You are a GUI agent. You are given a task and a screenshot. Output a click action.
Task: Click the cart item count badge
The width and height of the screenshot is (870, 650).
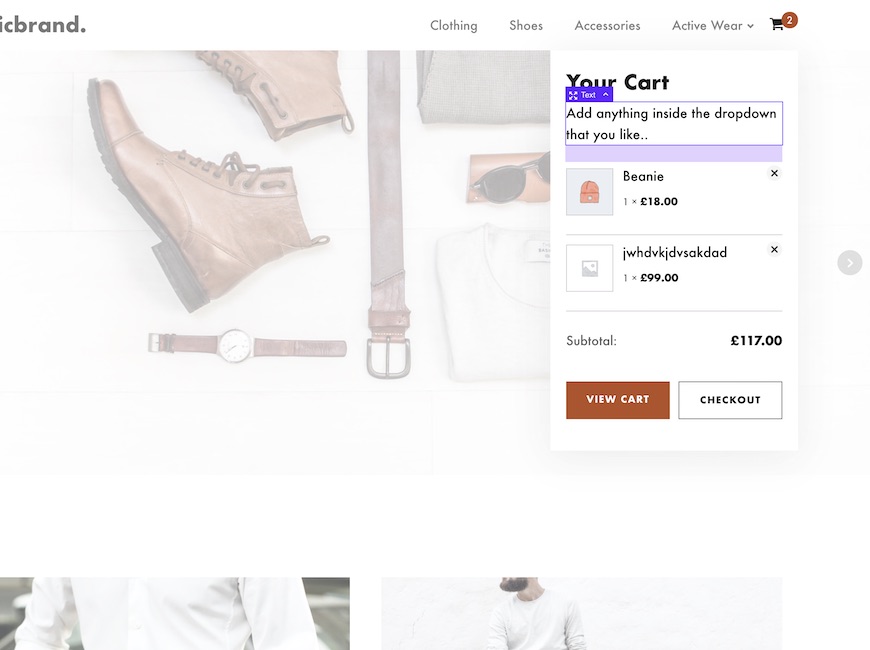tap(790, 19)
